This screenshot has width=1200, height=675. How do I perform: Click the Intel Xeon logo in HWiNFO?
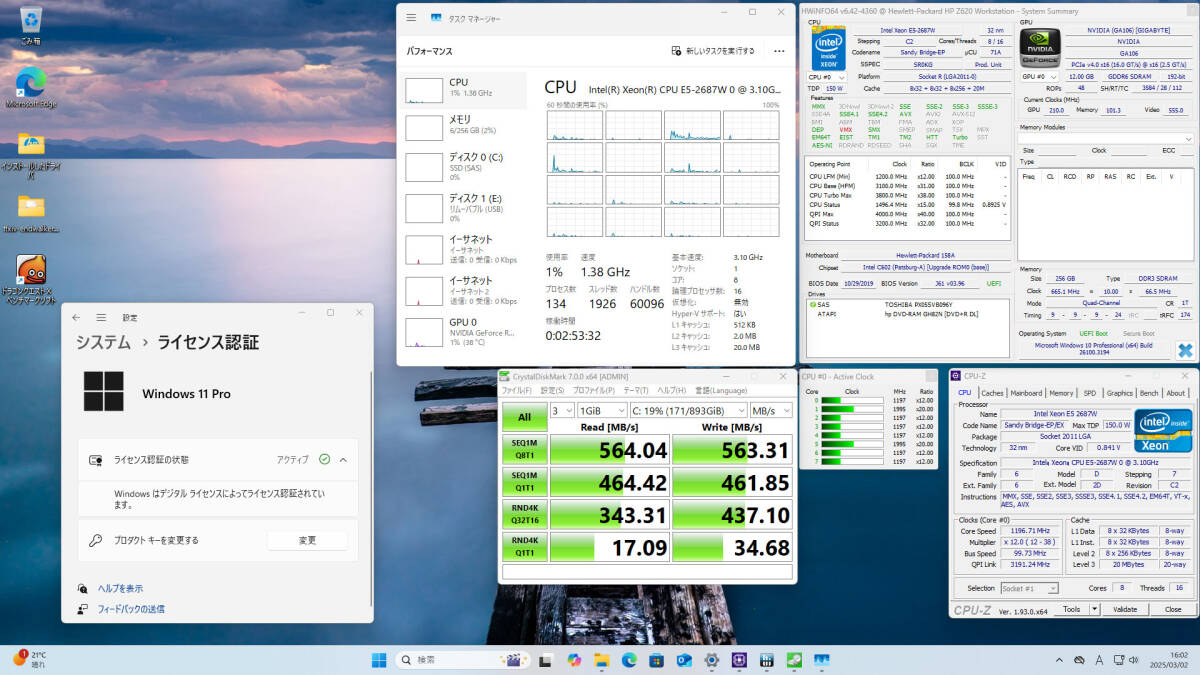pyautogui.click(x=828, y=48)
